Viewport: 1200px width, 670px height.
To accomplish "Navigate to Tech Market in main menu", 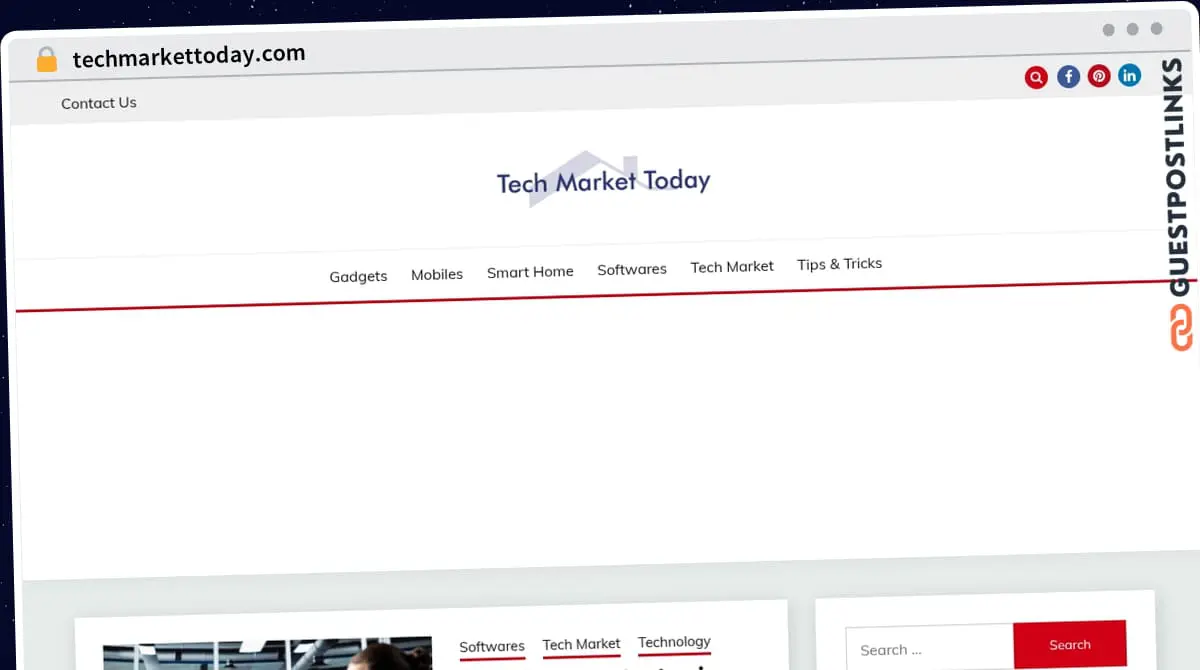I will 732,267.
